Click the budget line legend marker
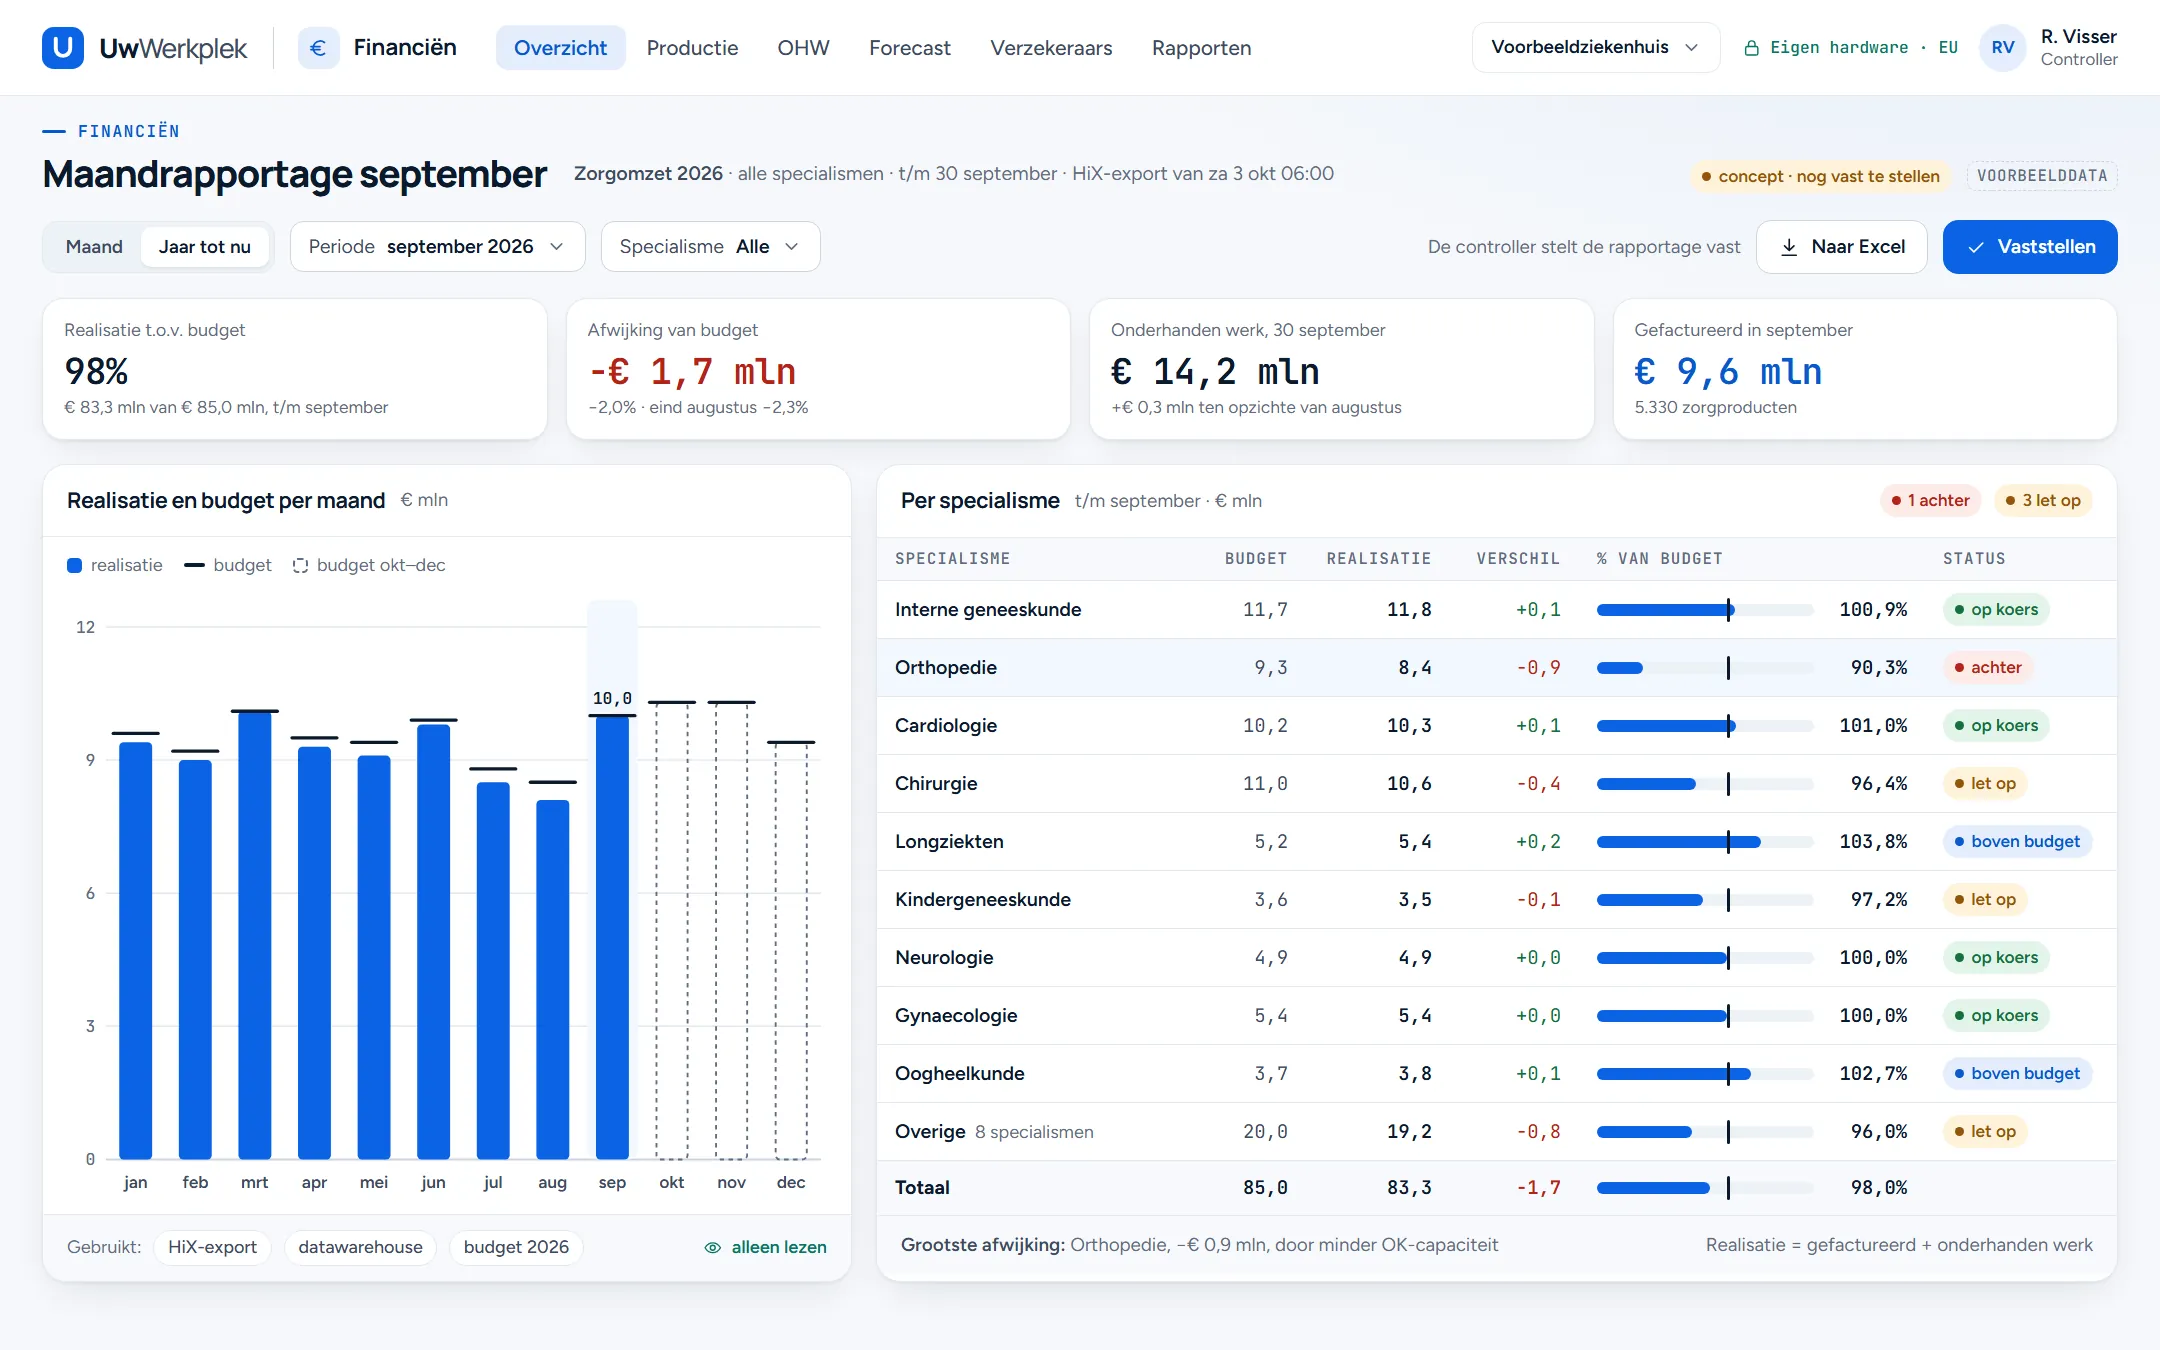2160x1350 pixels. 194,565
